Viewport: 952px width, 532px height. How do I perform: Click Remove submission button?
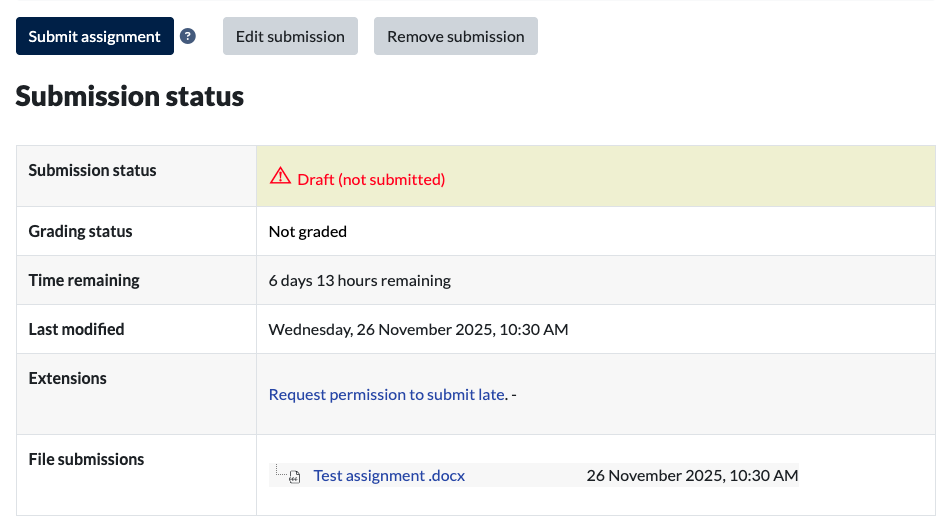pyautogui.click(x=455, y=36)
